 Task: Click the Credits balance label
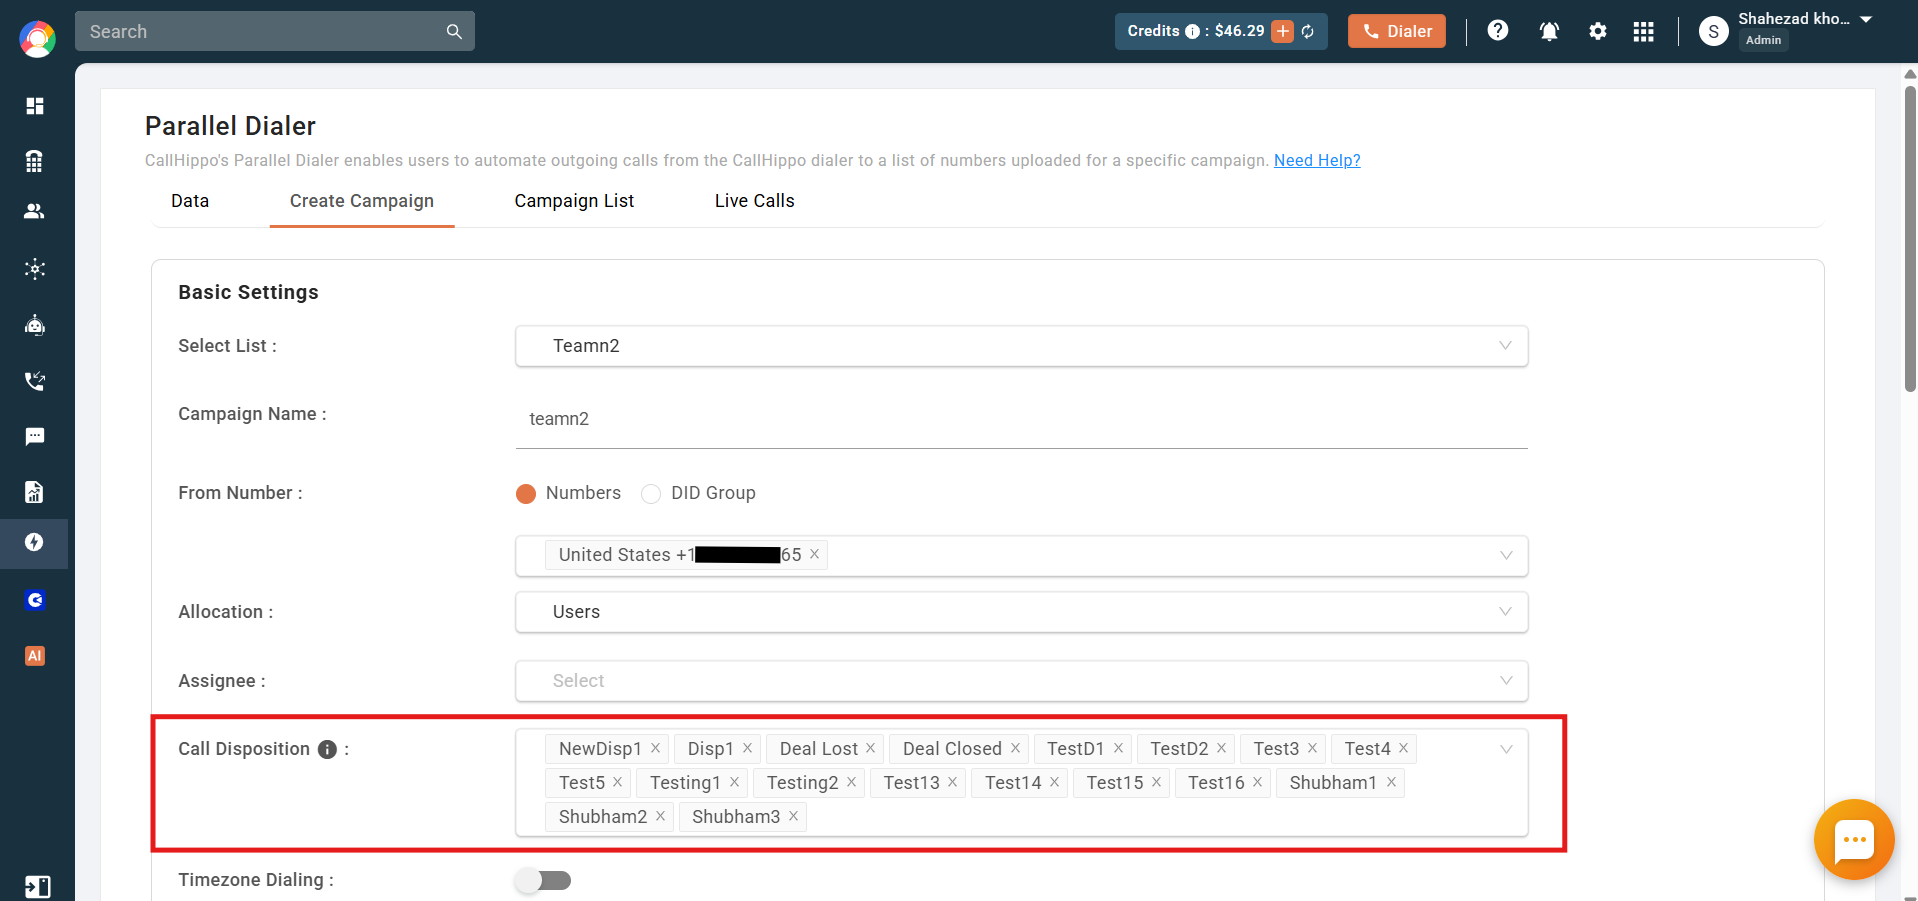[1196, 31]
